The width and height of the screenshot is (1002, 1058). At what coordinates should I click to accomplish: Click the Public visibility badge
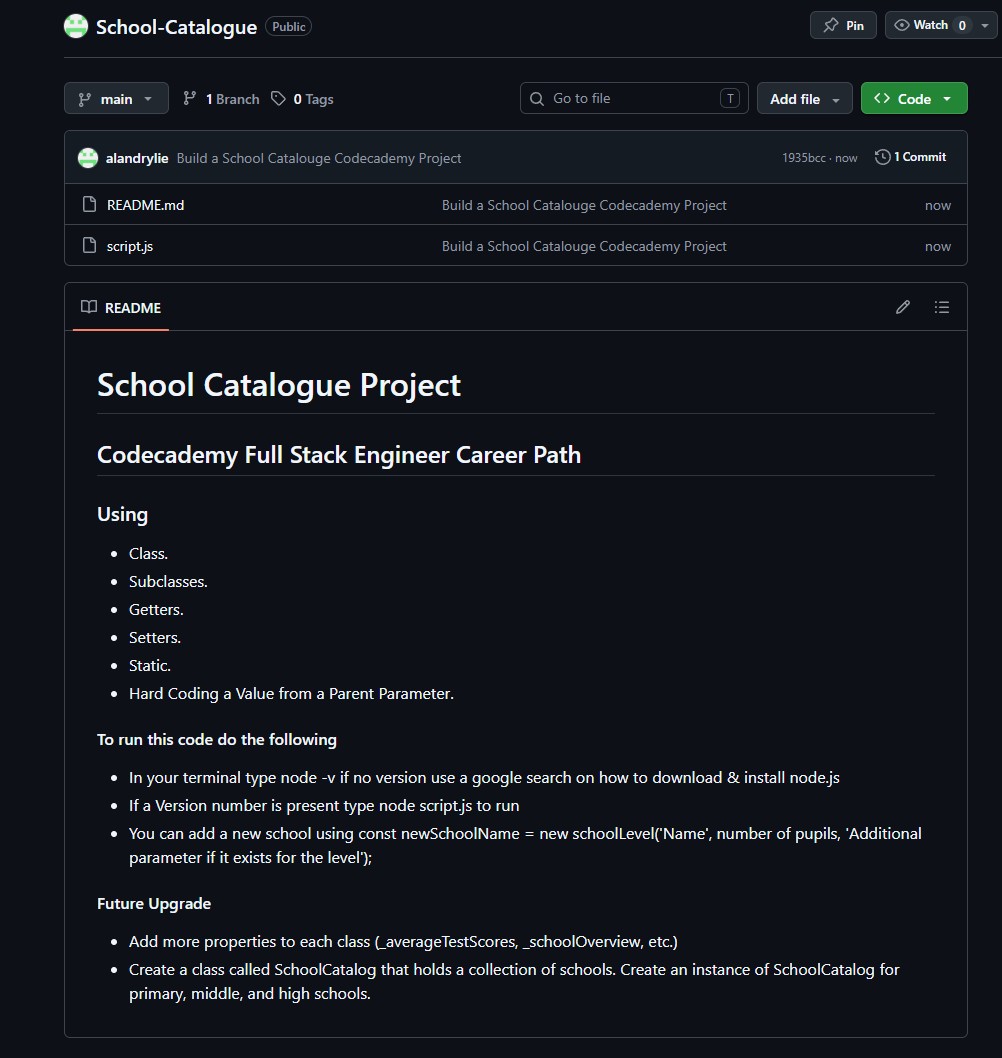pos(289,26)
